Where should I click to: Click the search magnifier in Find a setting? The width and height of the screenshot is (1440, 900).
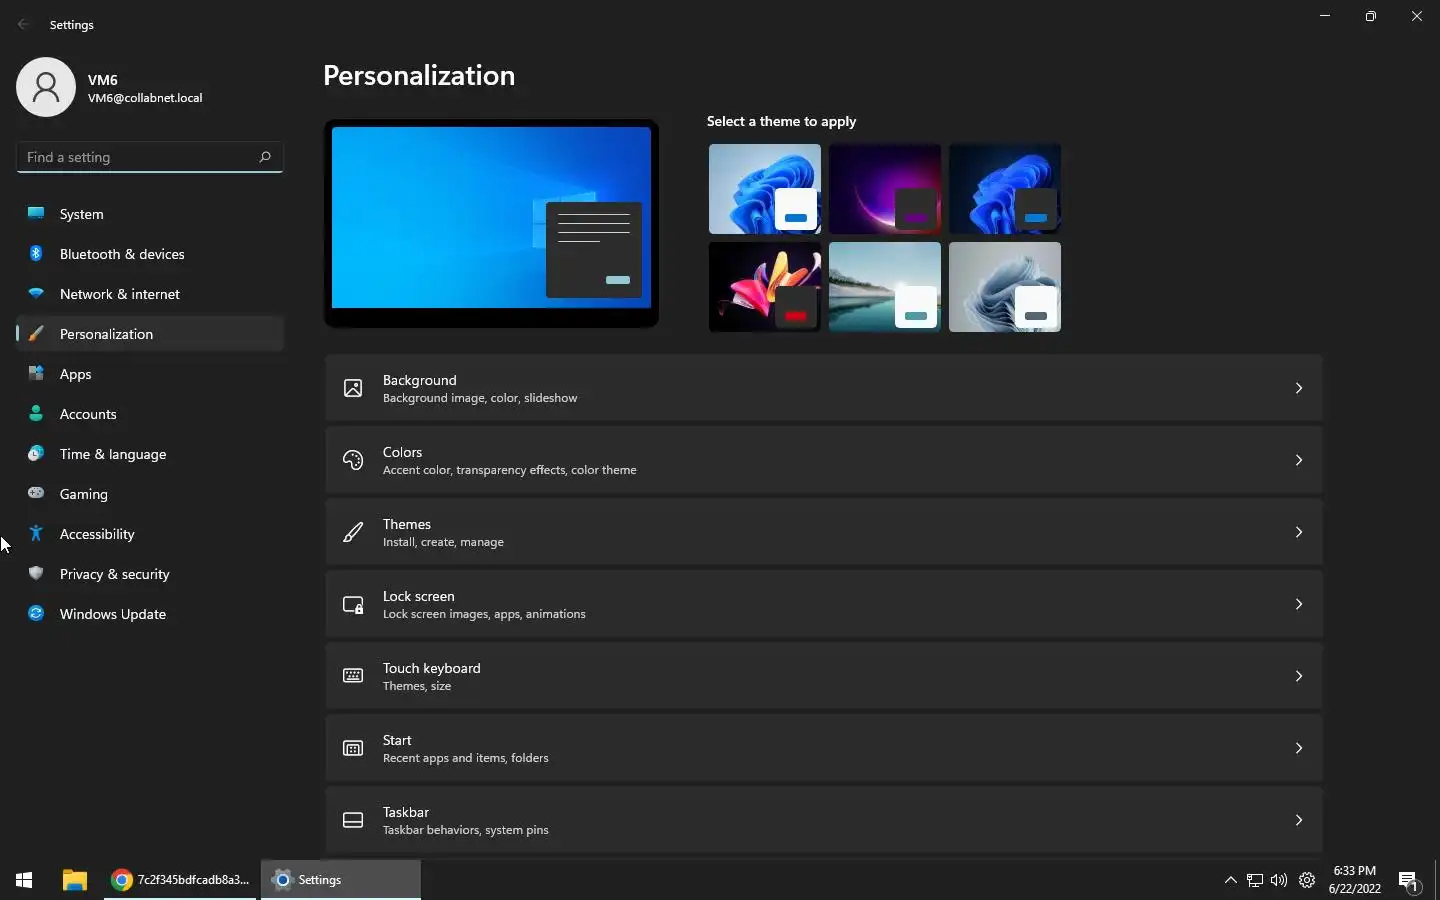(x=265, y=157)
